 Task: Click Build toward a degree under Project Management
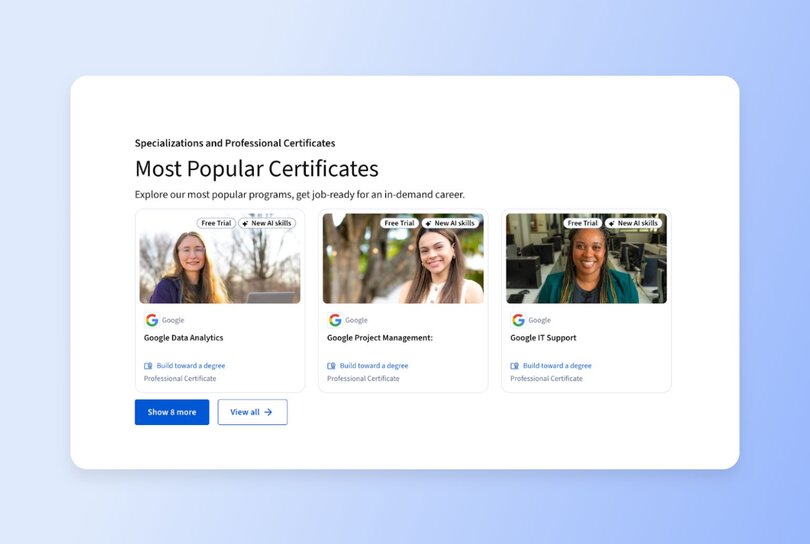tap(374, 366)
